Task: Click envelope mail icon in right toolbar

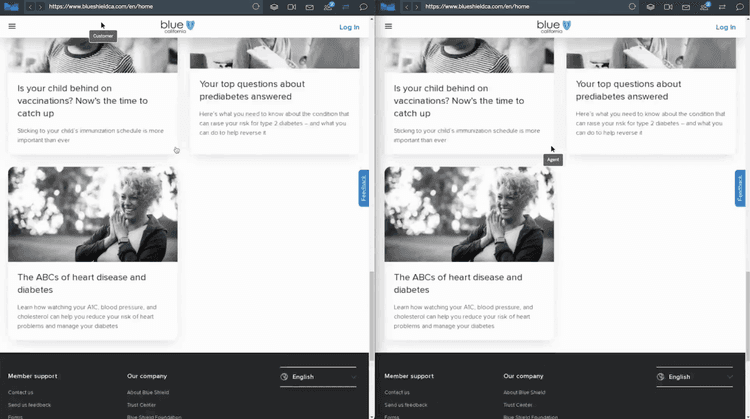Action: pyautogui.click(x=686, y=7)
